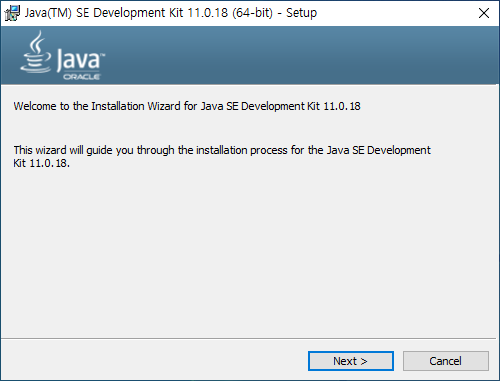Cancel the Java SDK installation
This screenshot has height=381, width=500.
446,361
